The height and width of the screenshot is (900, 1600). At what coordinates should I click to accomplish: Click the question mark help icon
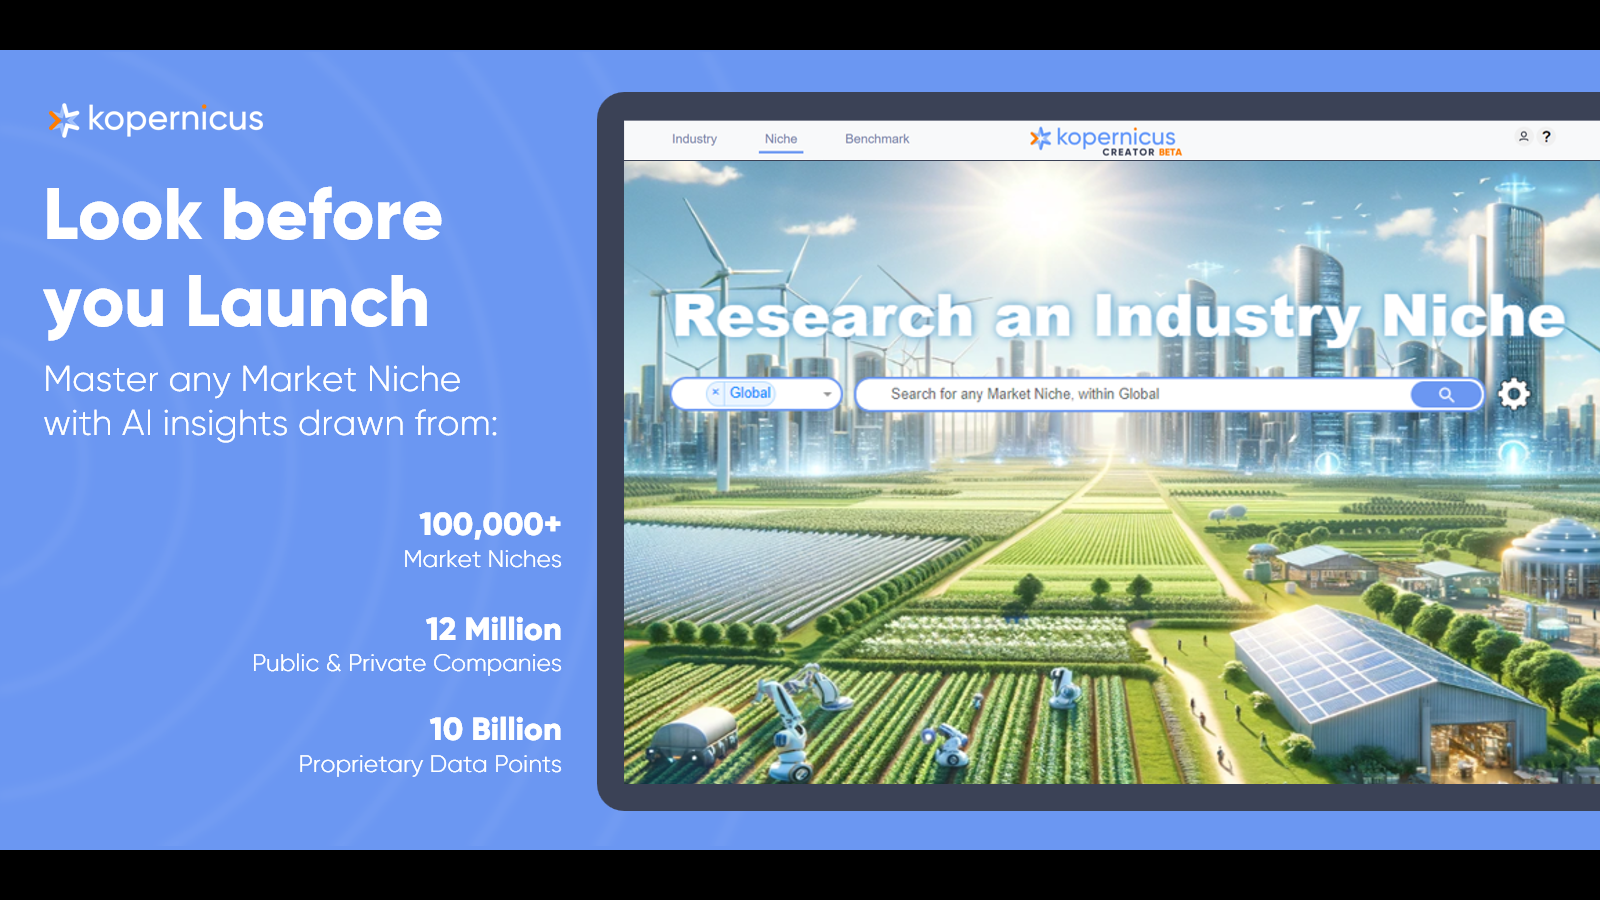click(x=1546, y=136)
